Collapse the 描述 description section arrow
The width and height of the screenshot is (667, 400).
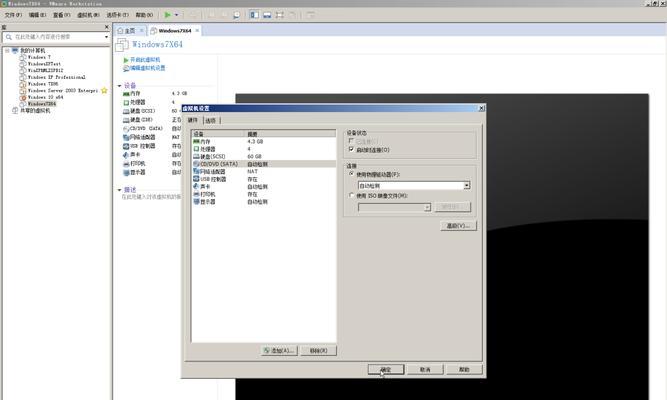[120, 190]
